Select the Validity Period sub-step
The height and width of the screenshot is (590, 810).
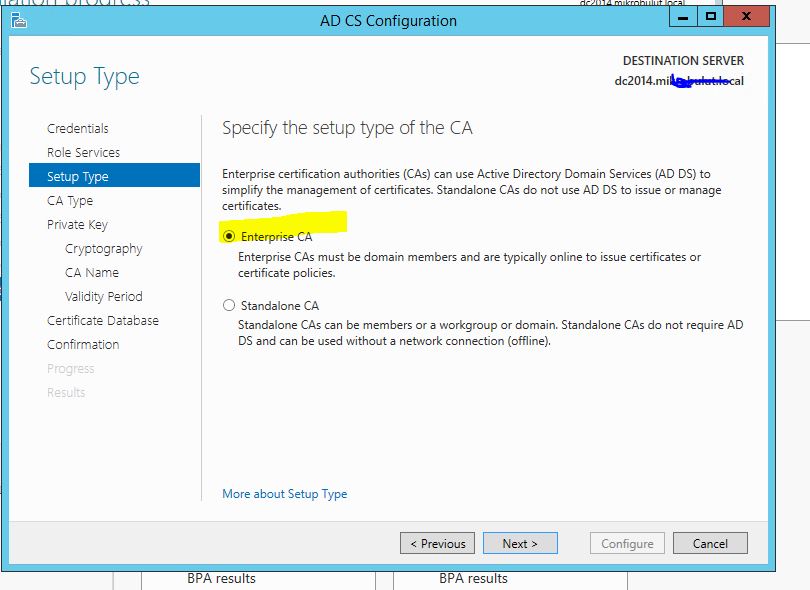click(x=103, y=297)
